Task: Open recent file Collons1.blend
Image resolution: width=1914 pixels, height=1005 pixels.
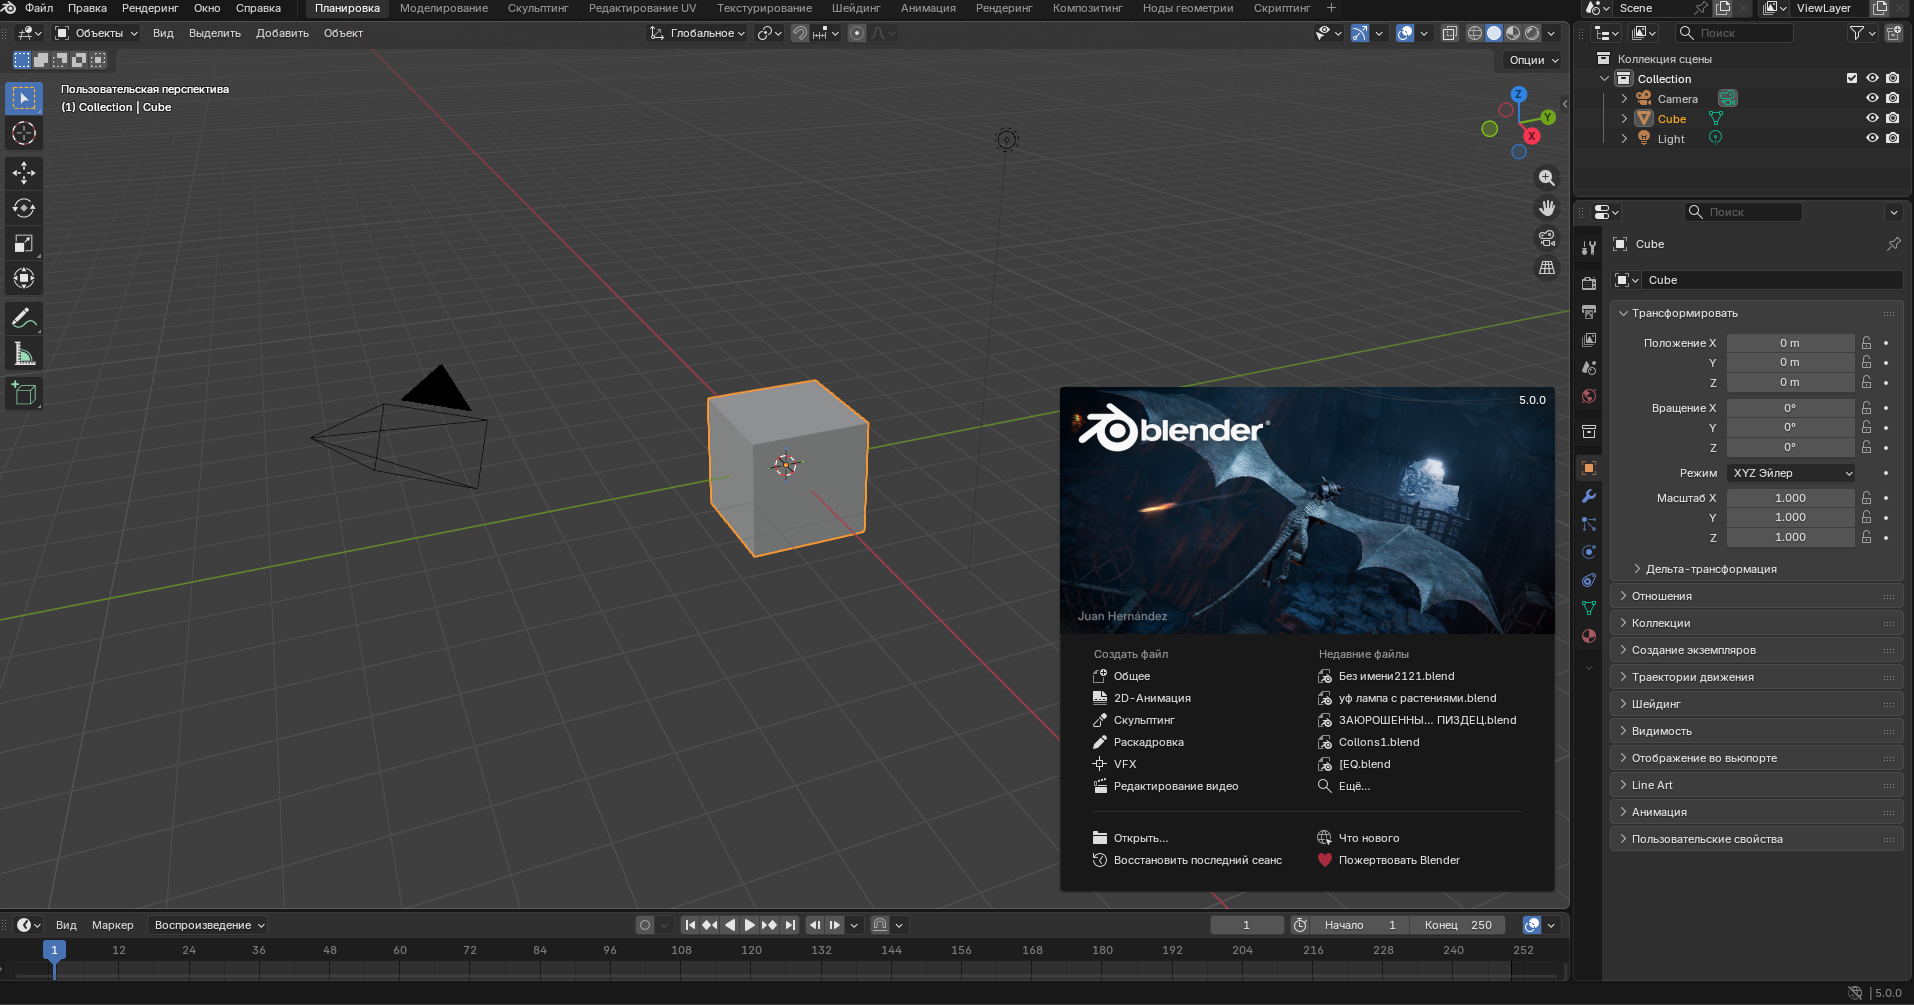Action: [1379, 742]
